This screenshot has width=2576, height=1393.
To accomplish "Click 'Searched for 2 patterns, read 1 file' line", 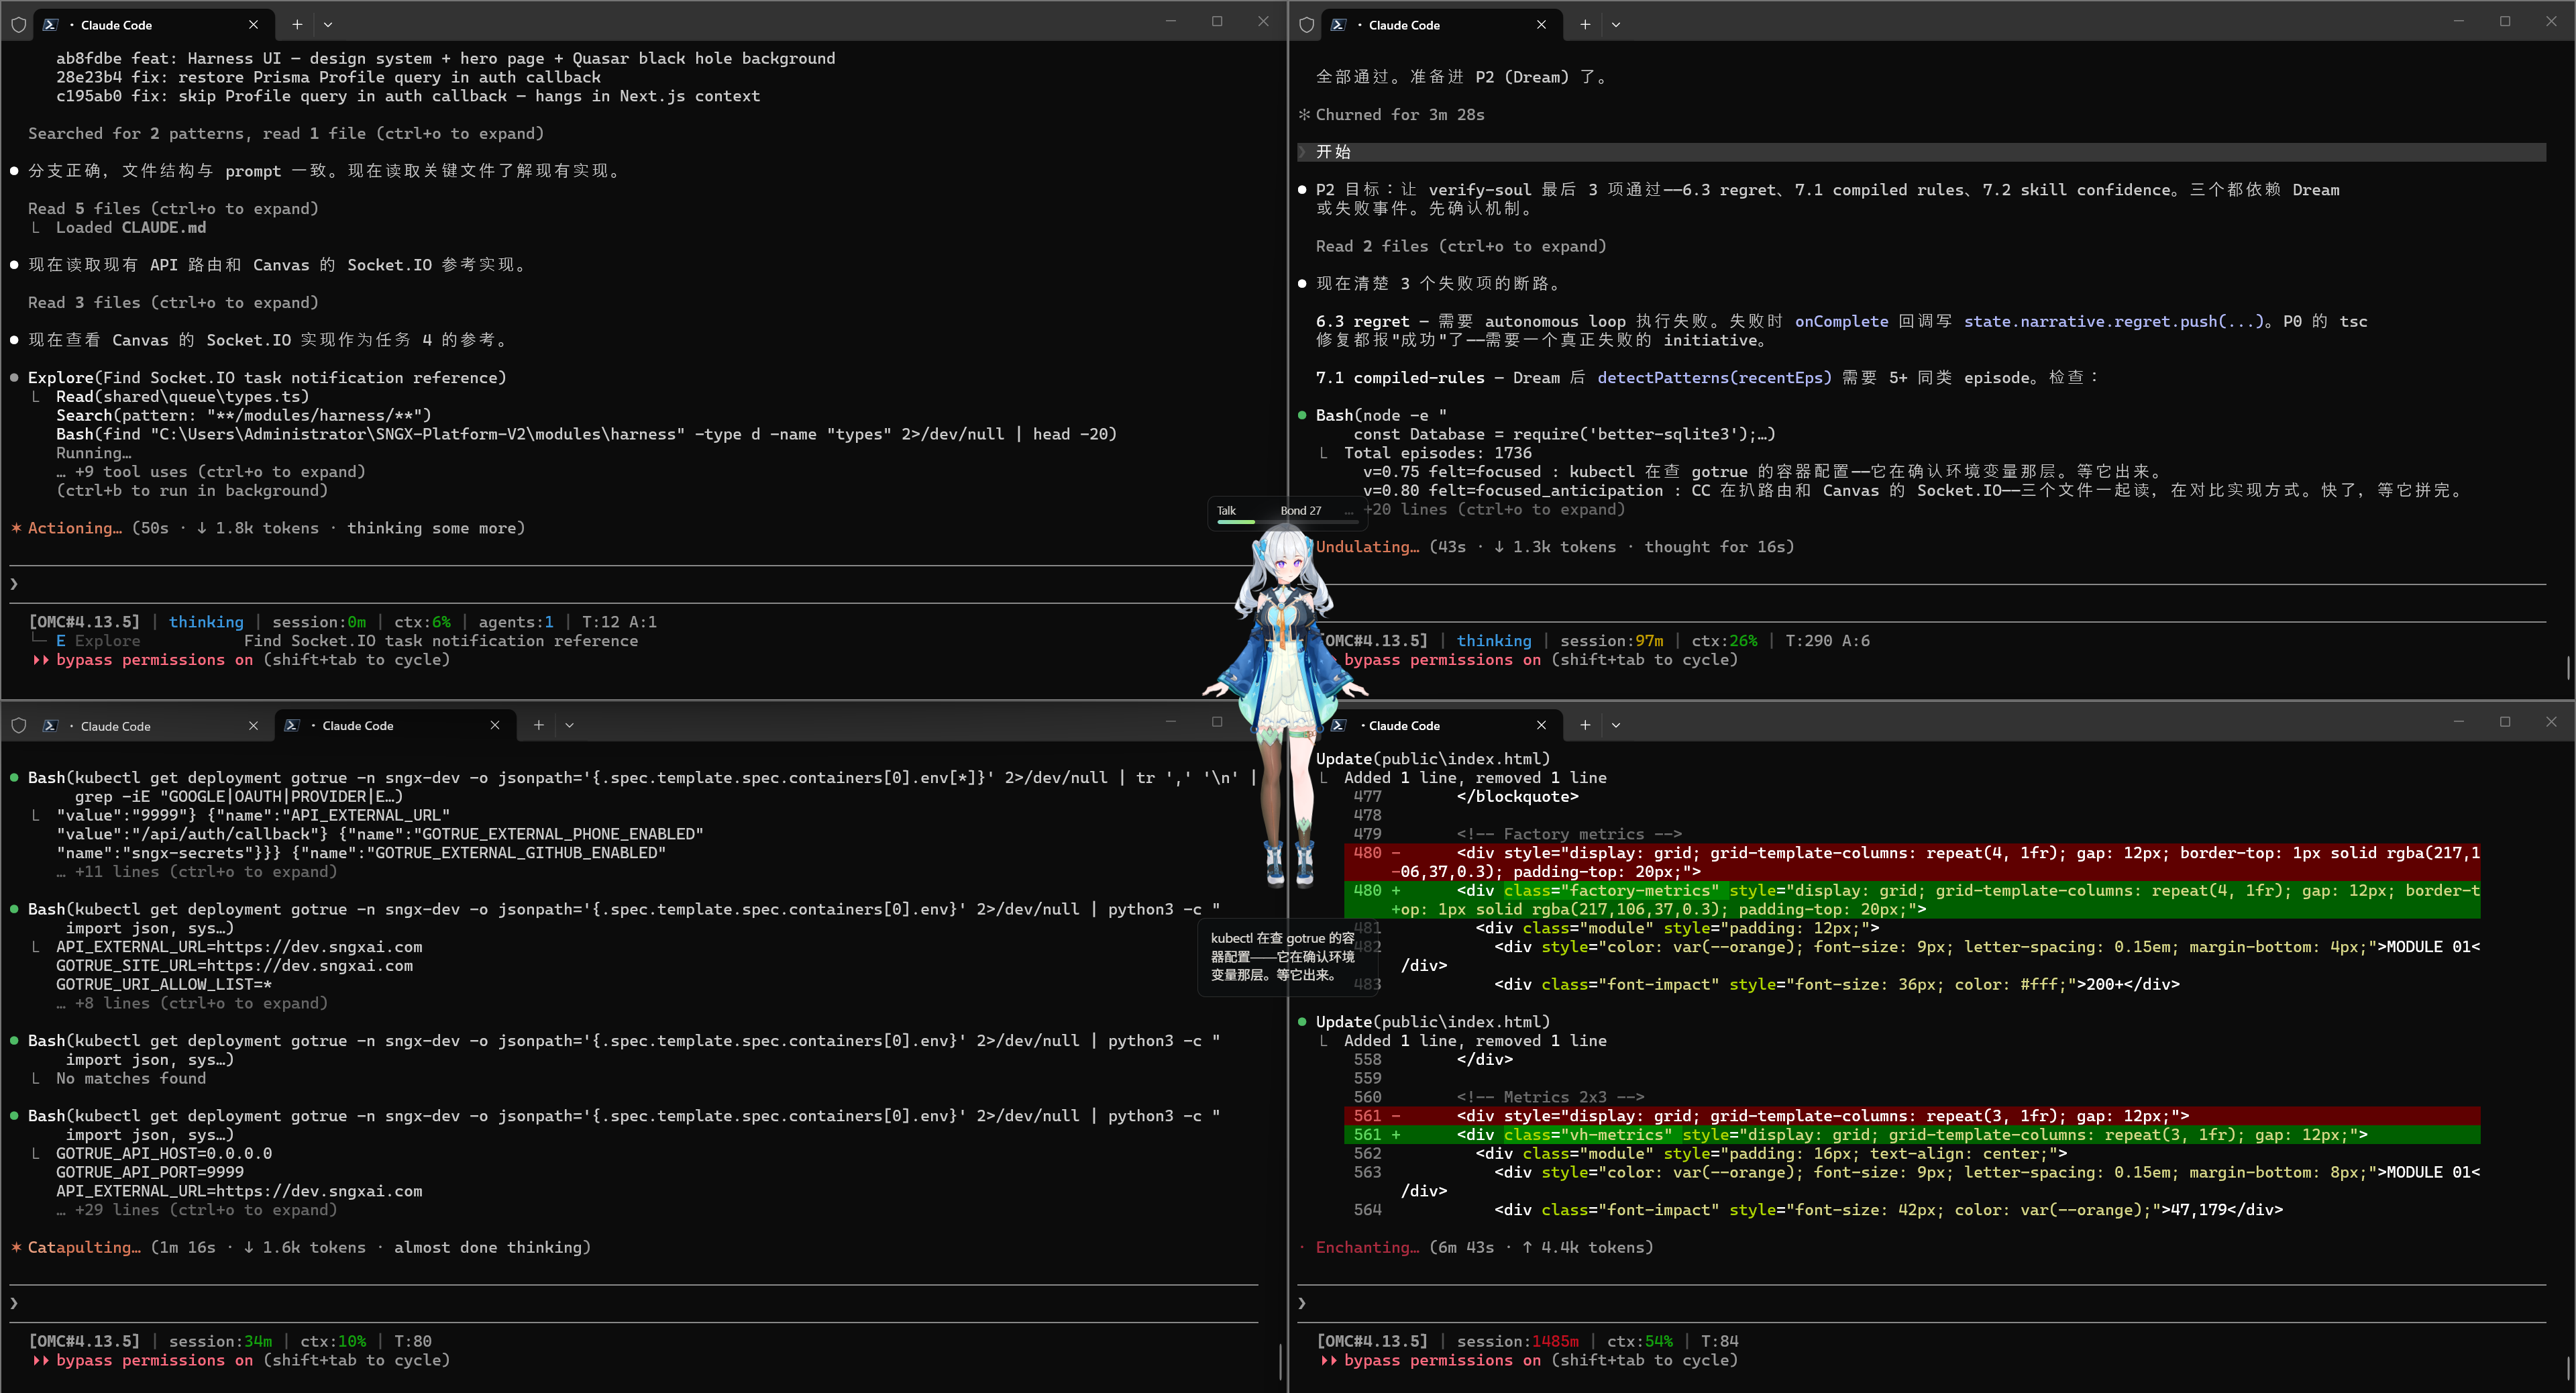I will click(286, 134).
